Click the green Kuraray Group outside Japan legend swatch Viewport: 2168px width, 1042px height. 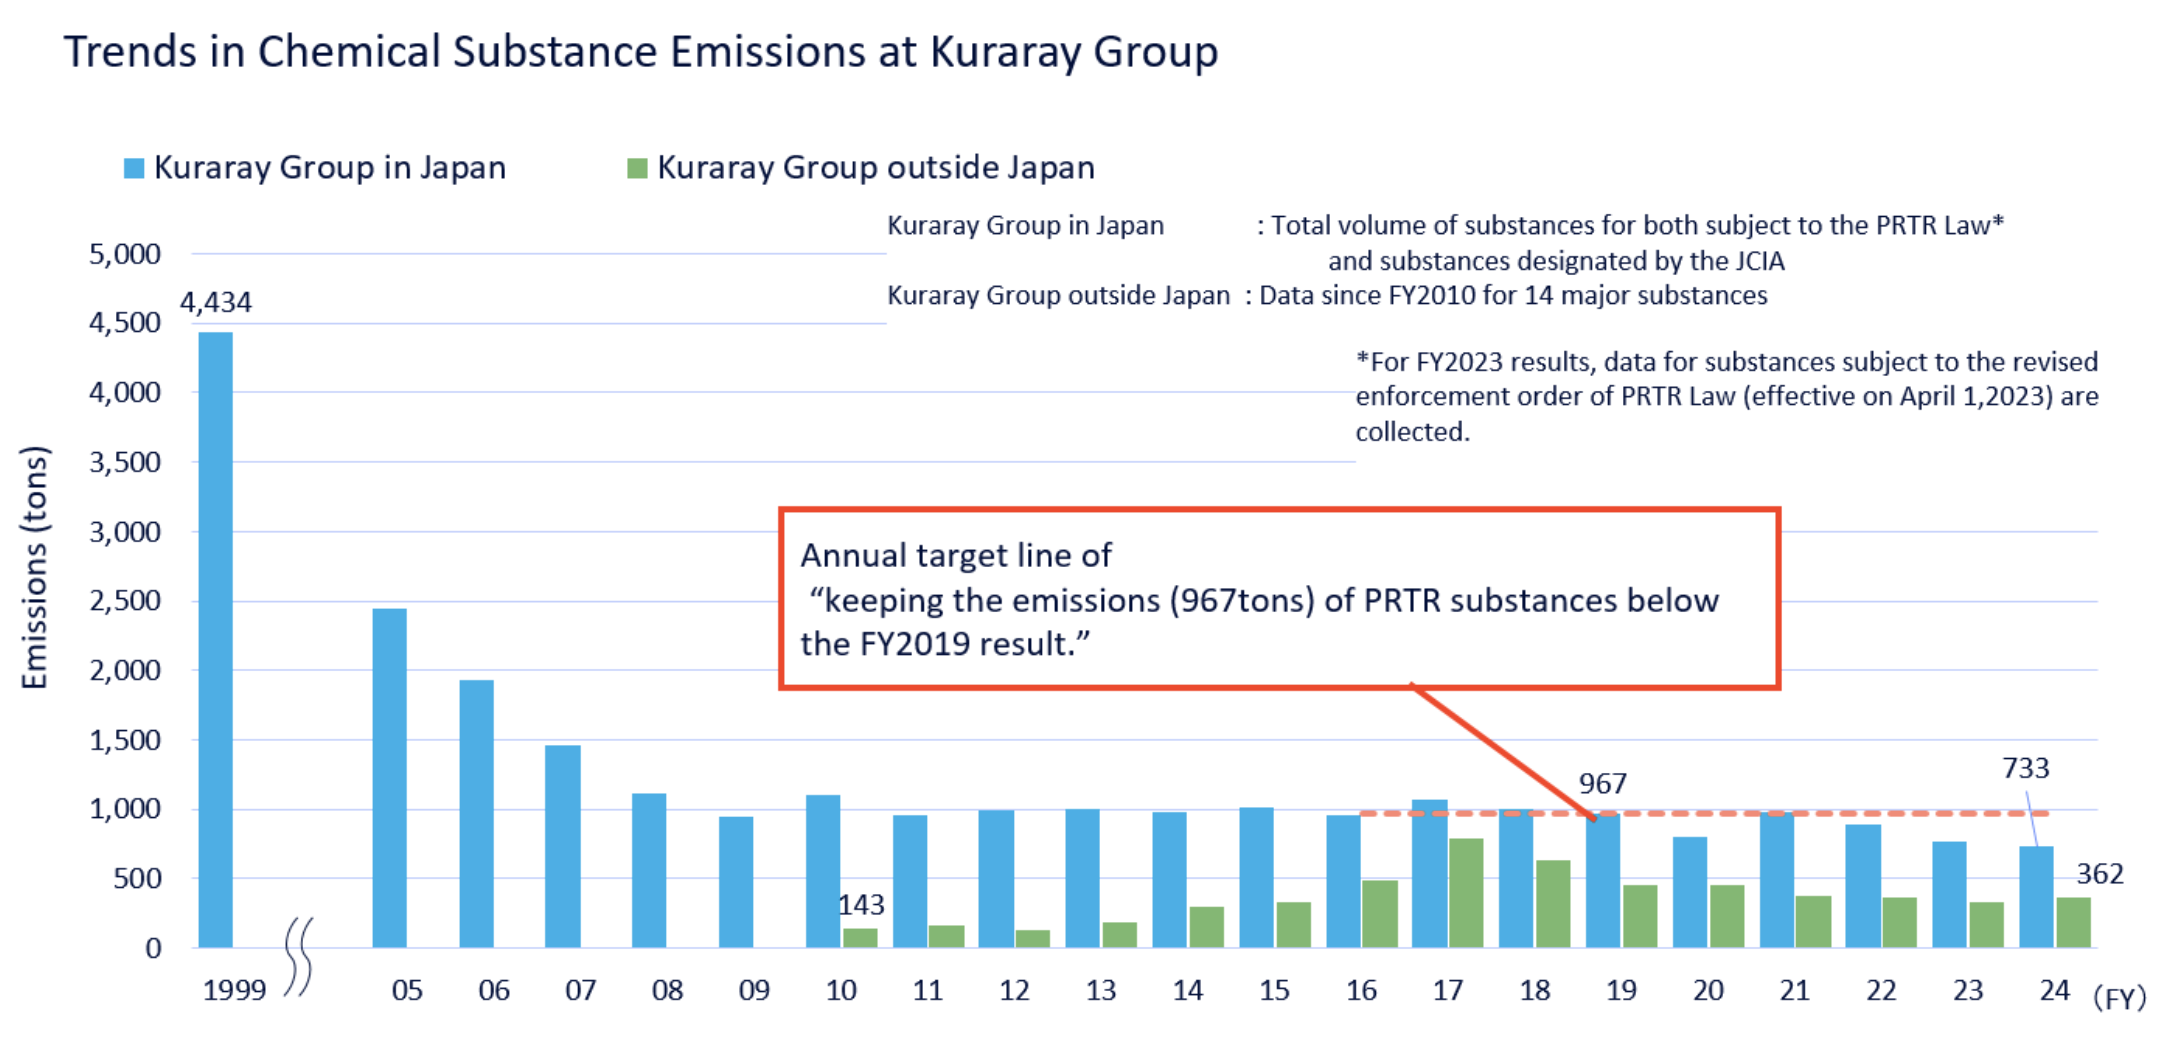(x=637, y=168)
